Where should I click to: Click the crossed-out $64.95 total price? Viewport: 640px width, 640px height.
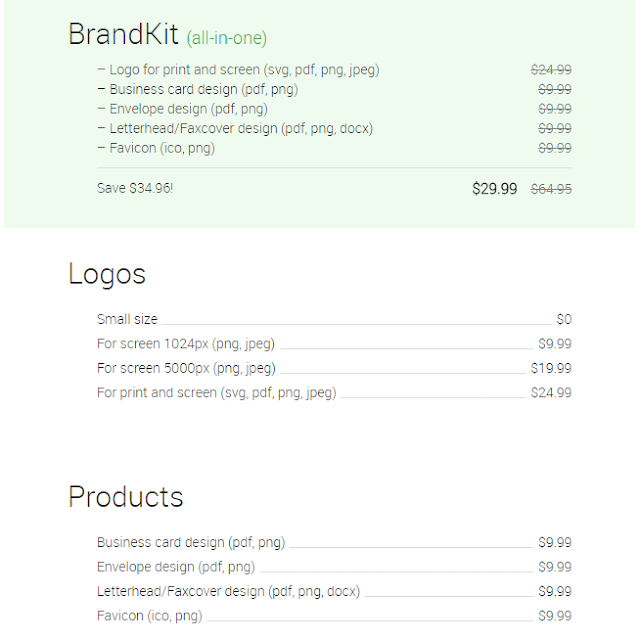click(551, 189)
